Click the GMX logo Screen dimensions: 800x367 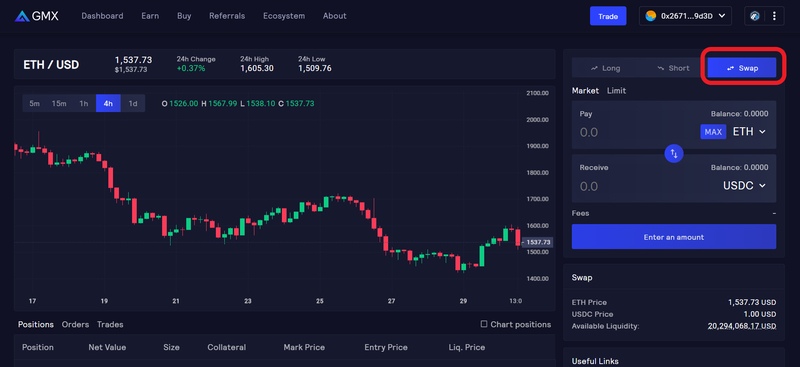(37, 16)
